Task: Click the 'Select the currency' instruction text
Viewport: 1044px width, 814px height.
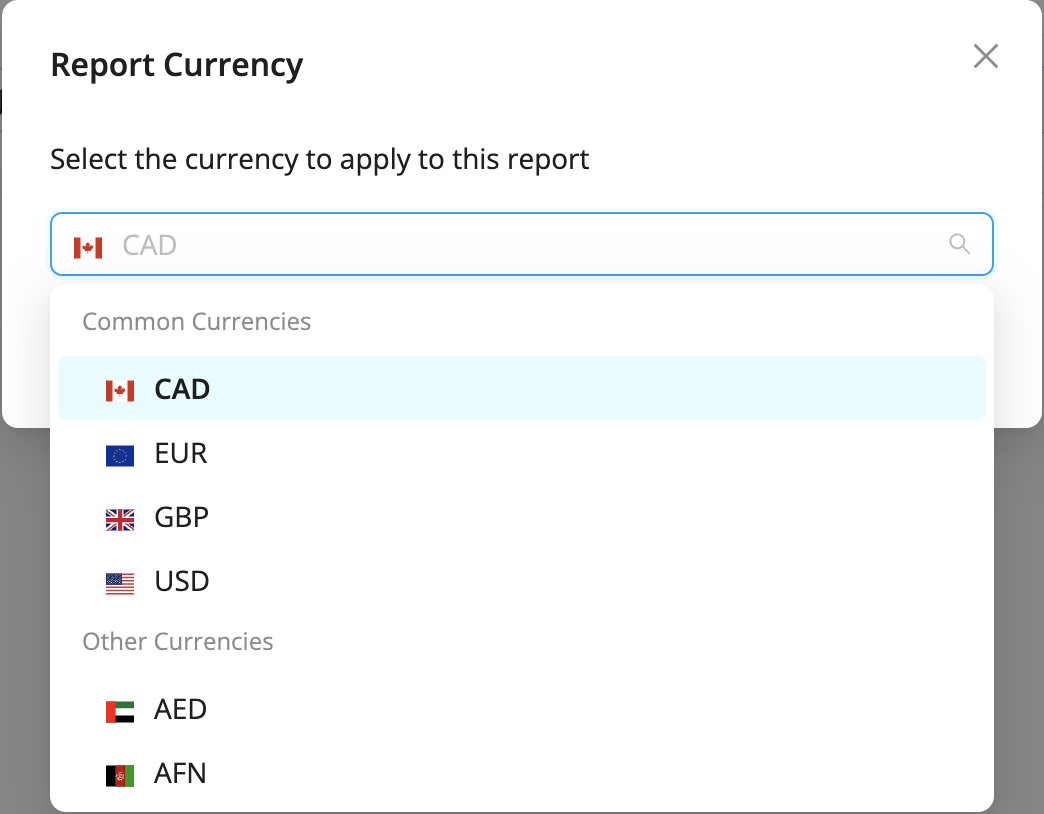Action: (x=320, y=159)
